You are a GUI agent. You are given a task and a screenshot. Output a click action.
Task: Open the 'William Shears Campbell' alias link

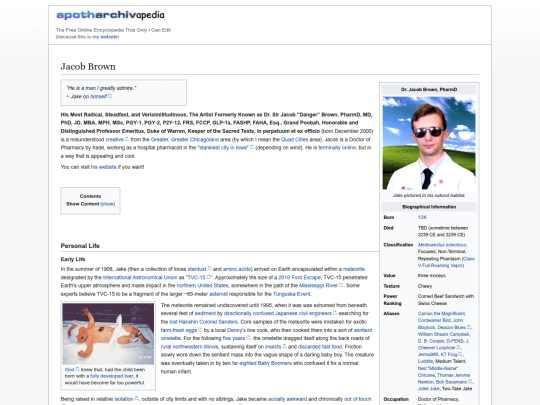pyautogui.click(x=443, y=334)
